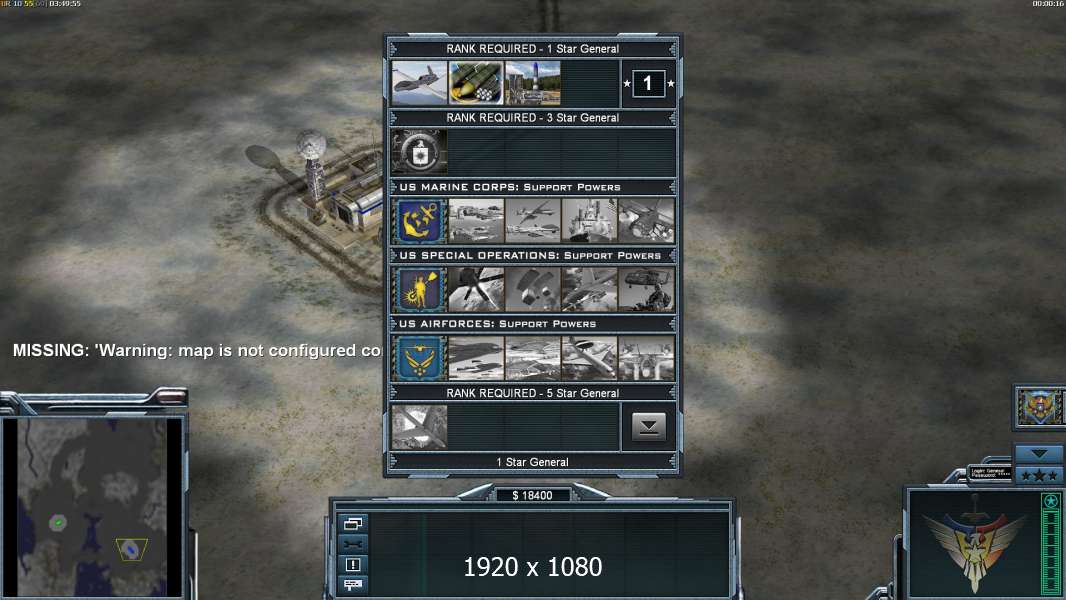The width and height of the screenshot is (1066, 600).
Task: Select the US Airforces emblem
Action: coord(419,358)
